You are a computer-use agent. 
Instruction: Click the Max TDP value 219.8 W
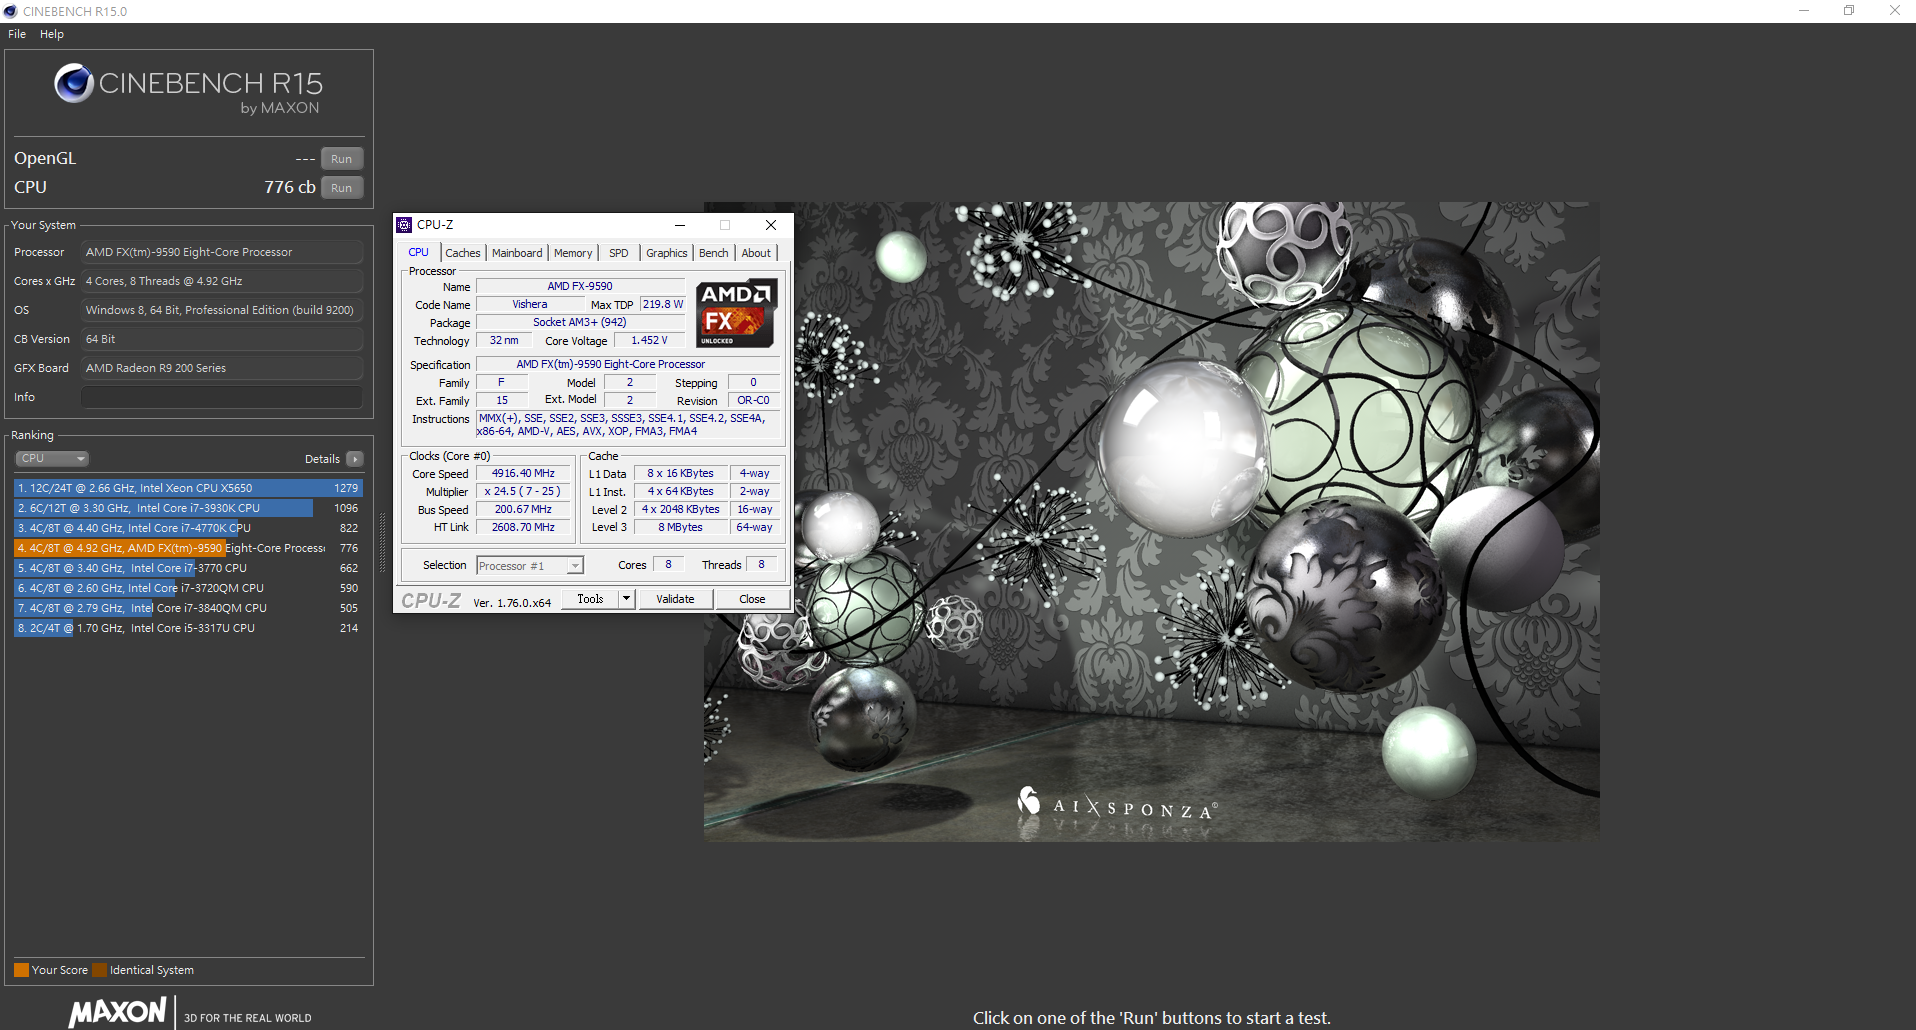point(663,305)
